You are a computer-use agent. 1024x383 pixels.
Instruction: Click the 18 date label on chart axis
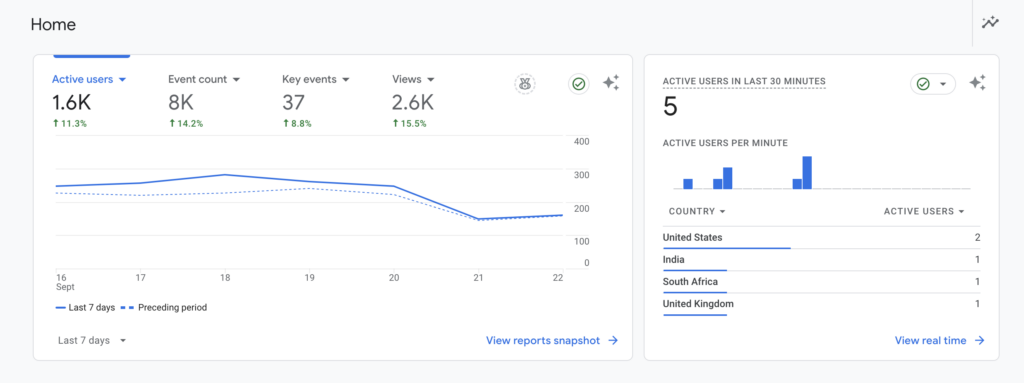(225, 278)
